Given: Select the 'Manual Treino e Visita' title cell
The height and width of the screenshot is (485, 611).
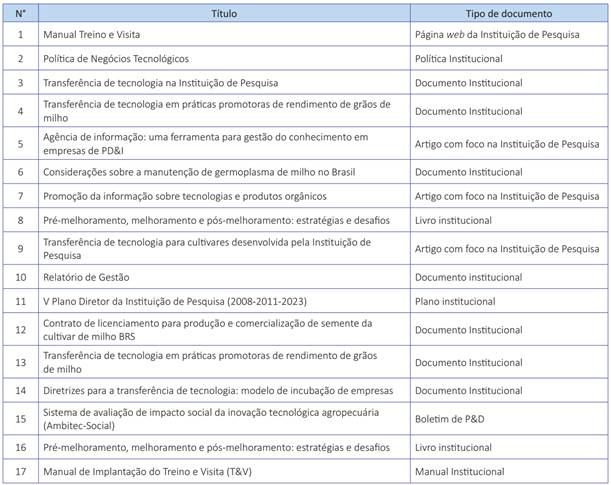Looking at the screenshot, I should pos(92,34).
